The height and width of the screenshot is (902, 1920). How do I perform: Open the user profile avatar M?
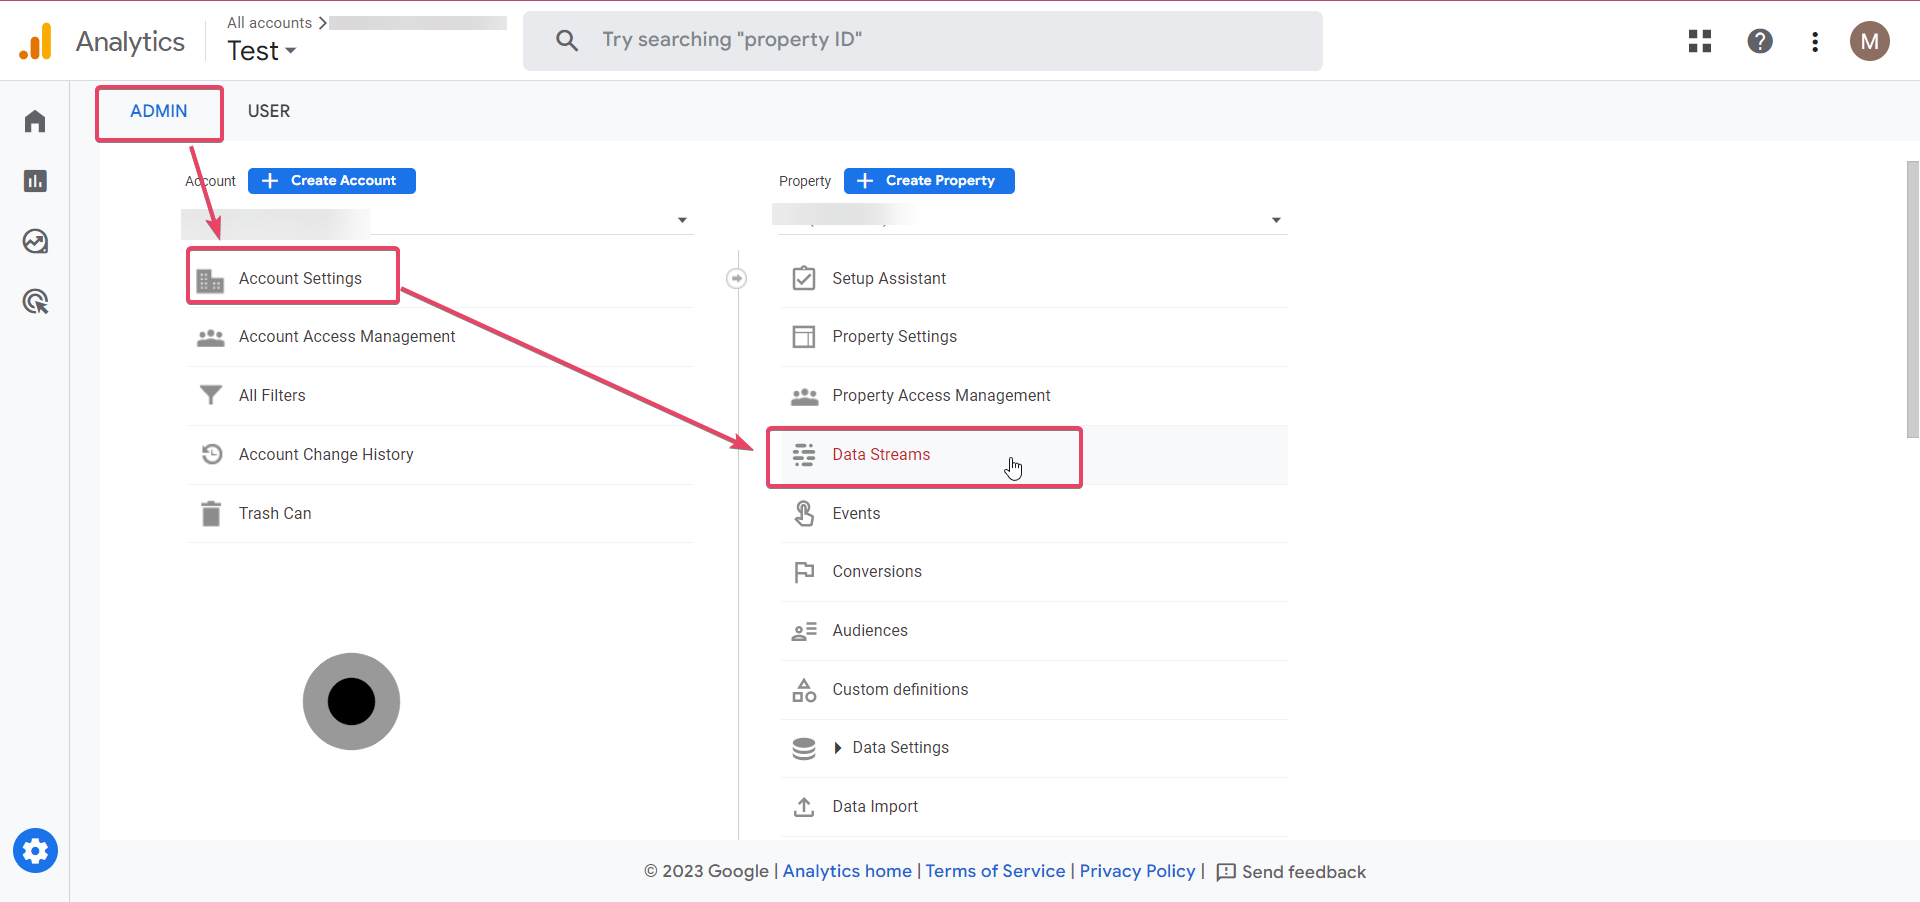click(1869, 41)
